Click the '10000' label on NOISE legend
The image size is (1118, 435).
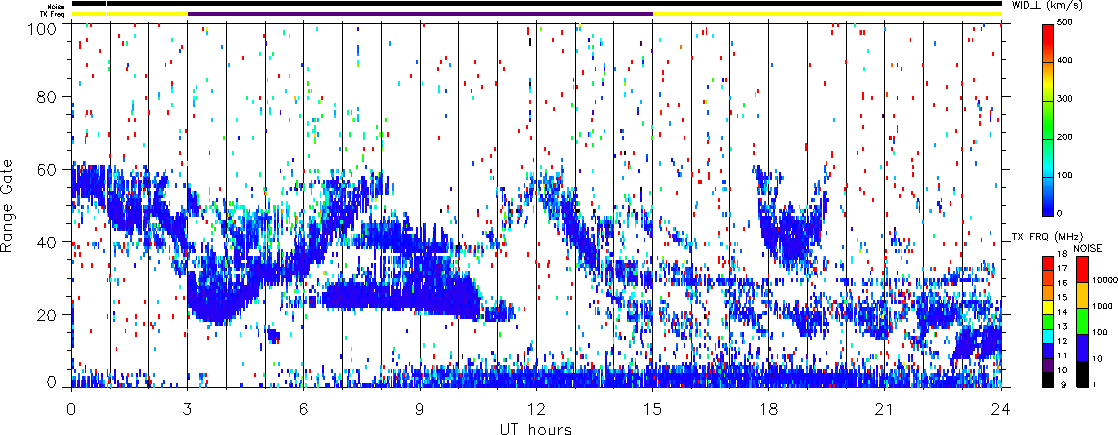[x=1104, y=280]
